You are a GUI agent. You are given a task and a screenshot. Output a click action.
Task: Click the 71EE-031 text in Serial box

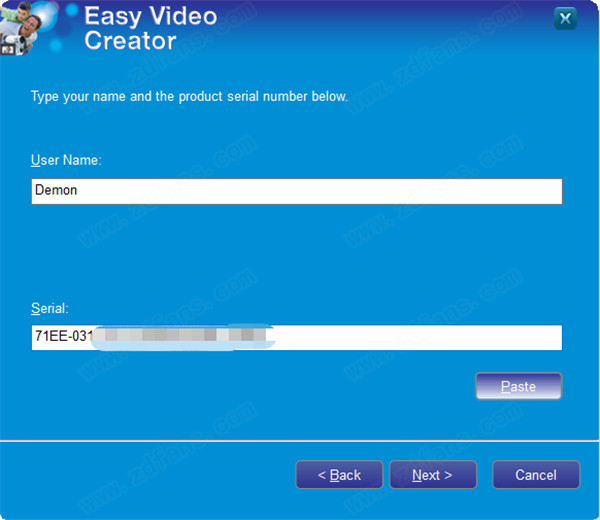(x=64, y=336)
